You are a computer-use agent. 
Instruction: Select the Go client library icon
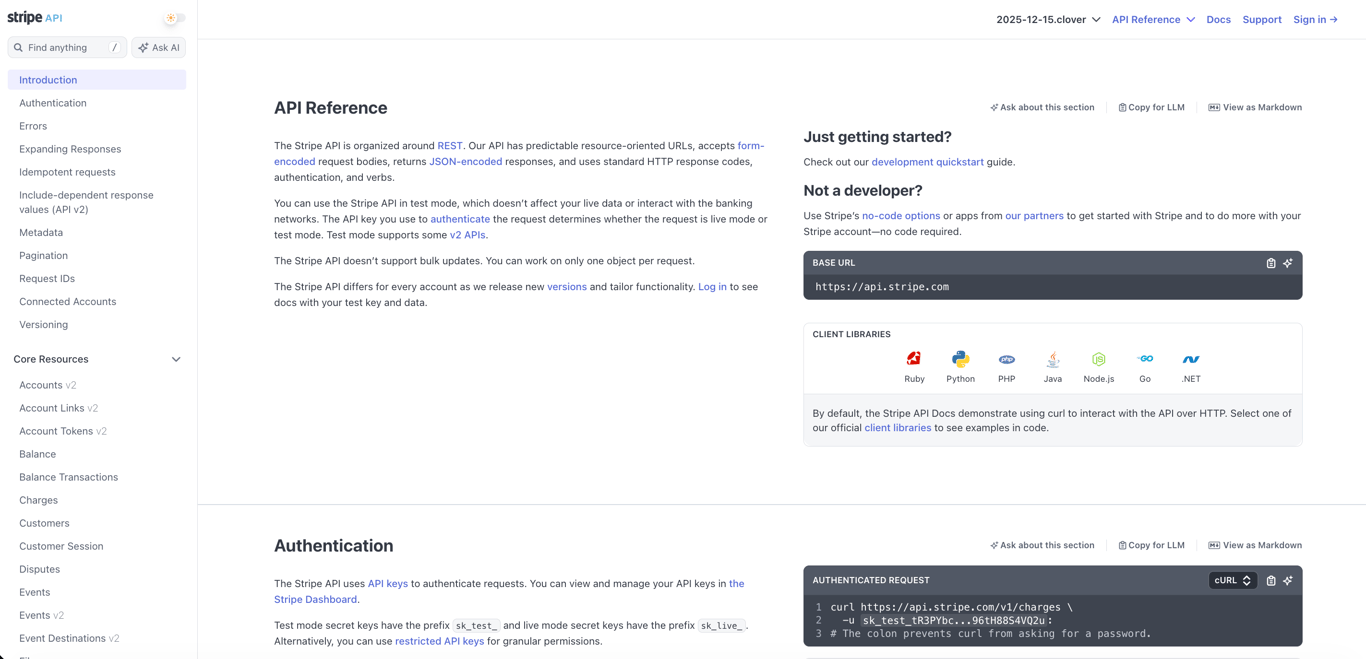(x=1145, y=360)
